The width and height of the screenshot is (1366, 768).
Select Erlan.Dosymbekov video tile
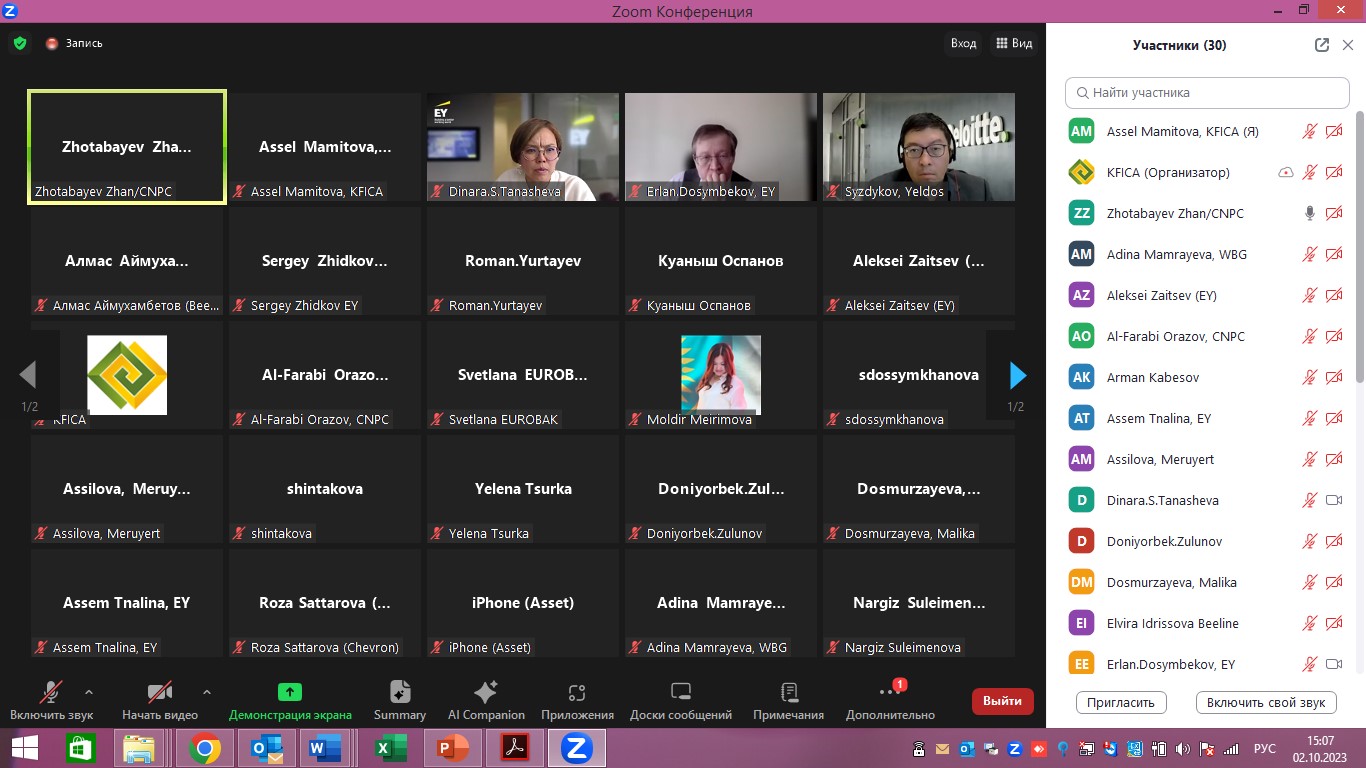tap(721, 147)
